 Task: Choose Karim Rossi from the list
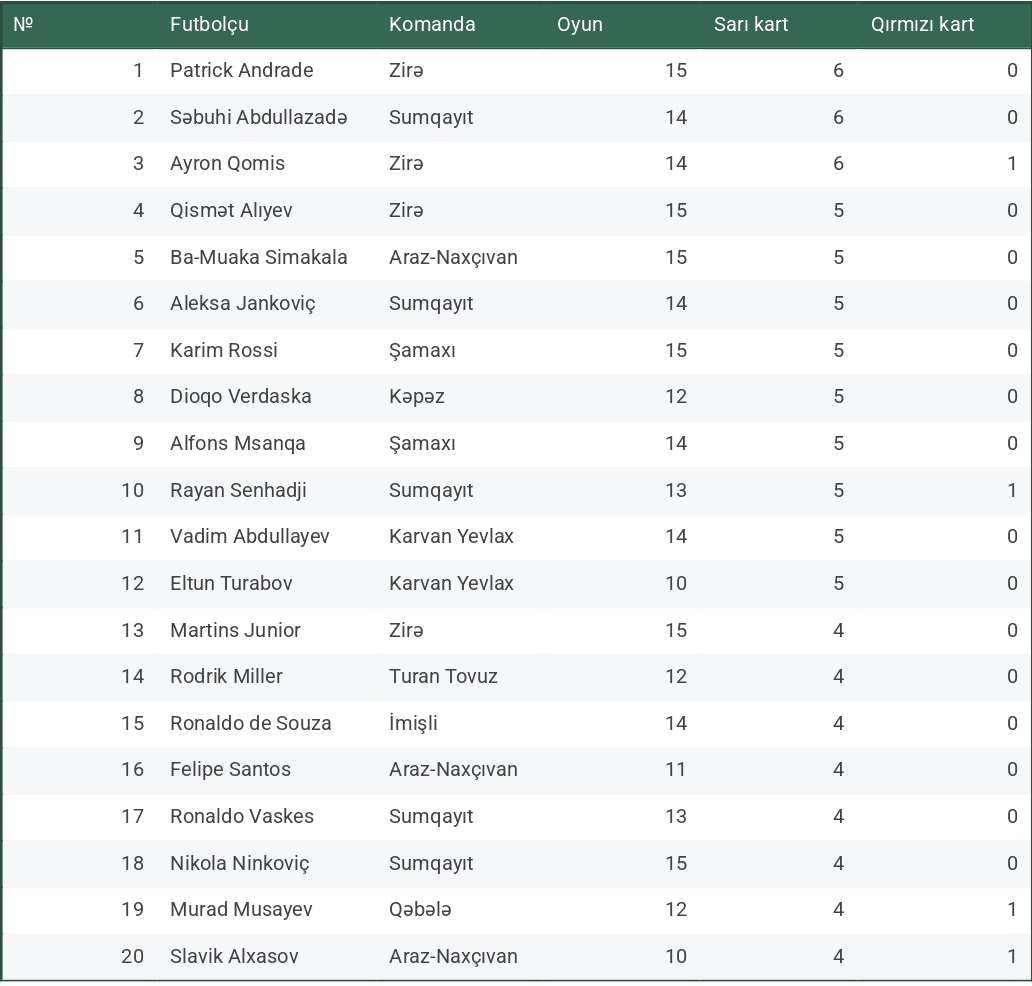[224, 350]
